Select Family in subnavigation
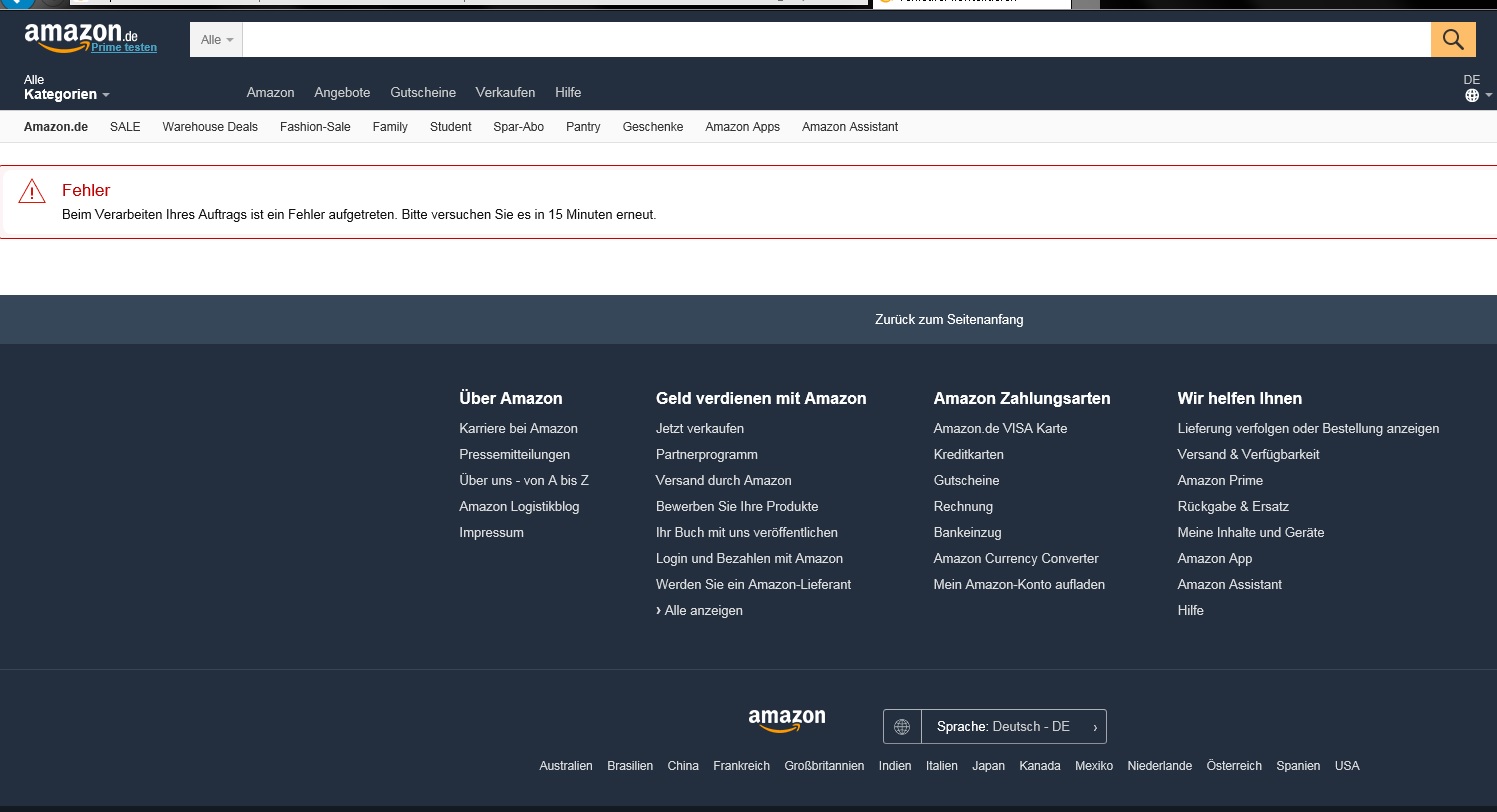 [390, 127]
